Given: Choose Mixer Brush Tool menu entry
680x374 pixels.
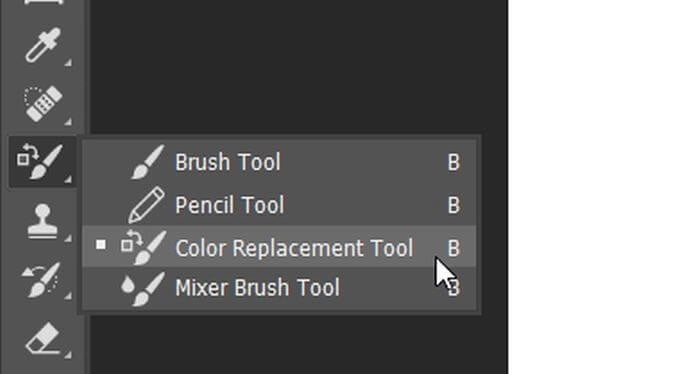Looking at the screenshot, I should (279, 288).
